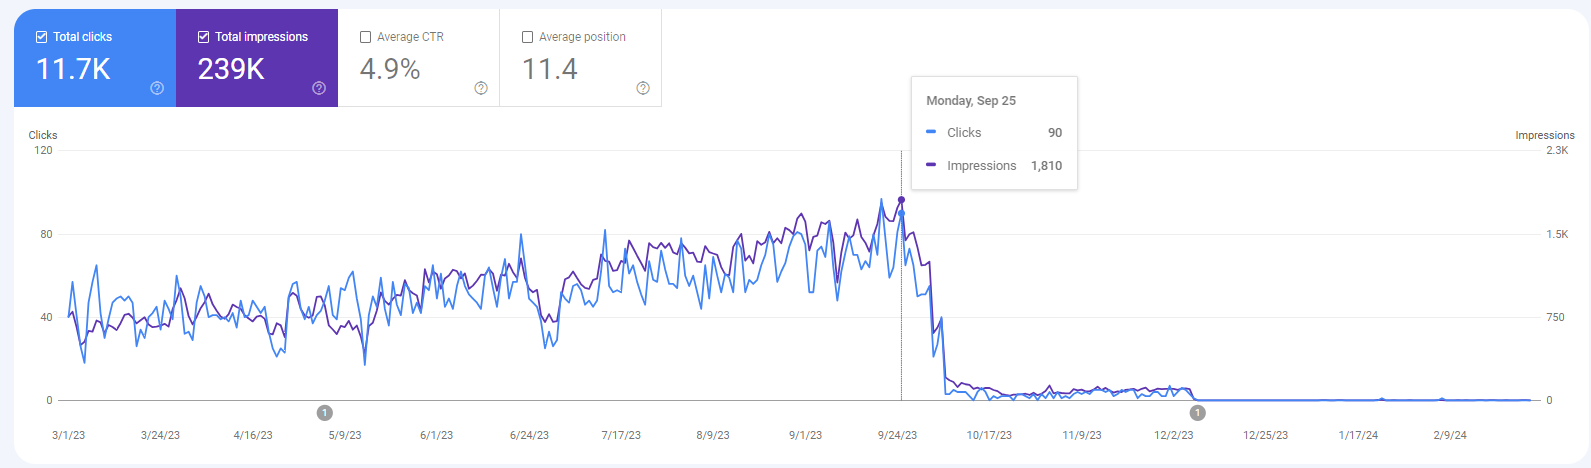Click the 12/2/23 x-axis date label
The width and height of the screenshot is (1591, 468).
click(x=1174, y=436)
